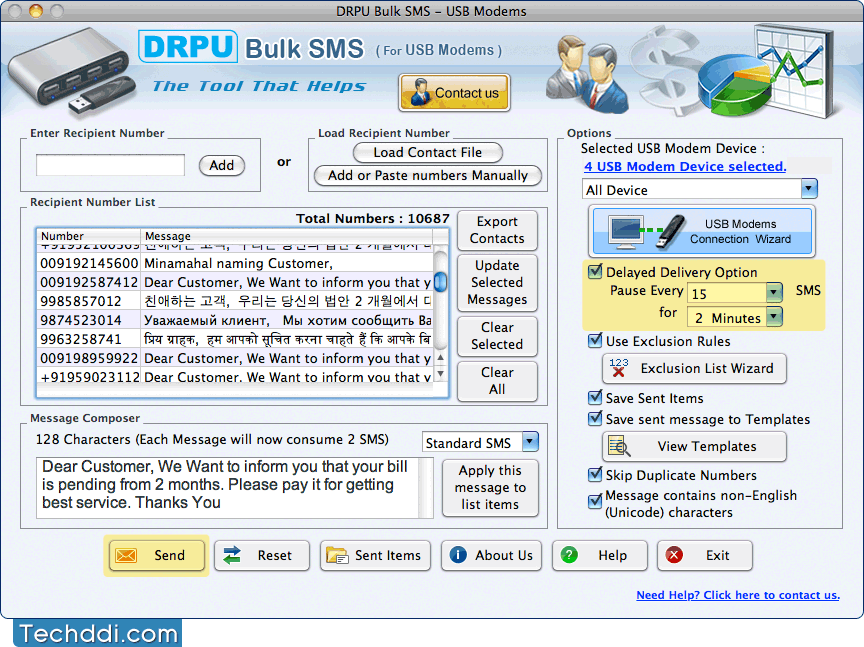This screenshot has height=647, width=864.
Task: Click the recipient list scroll up arrow
Action: pos(440,357)
